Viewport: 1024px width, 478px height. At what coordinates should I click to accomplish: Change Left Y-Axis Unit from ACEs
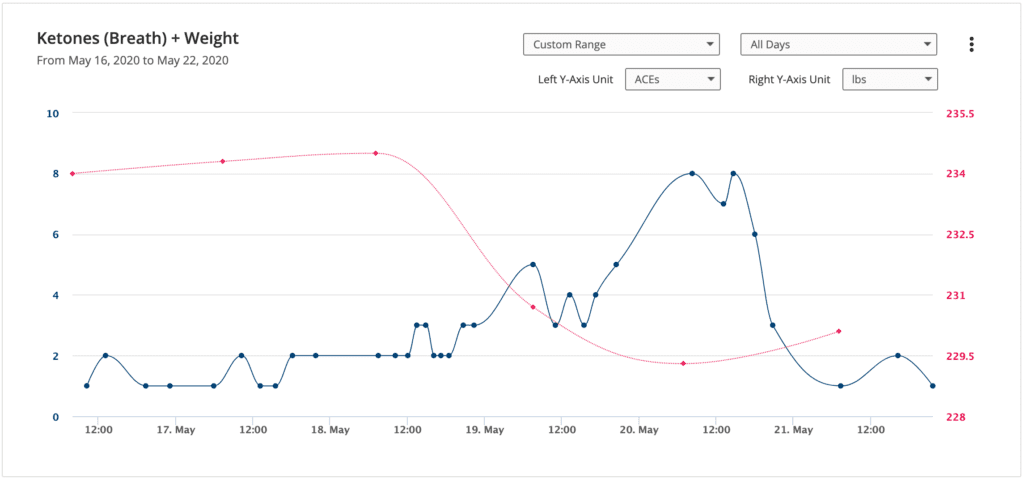click(672, 79)
